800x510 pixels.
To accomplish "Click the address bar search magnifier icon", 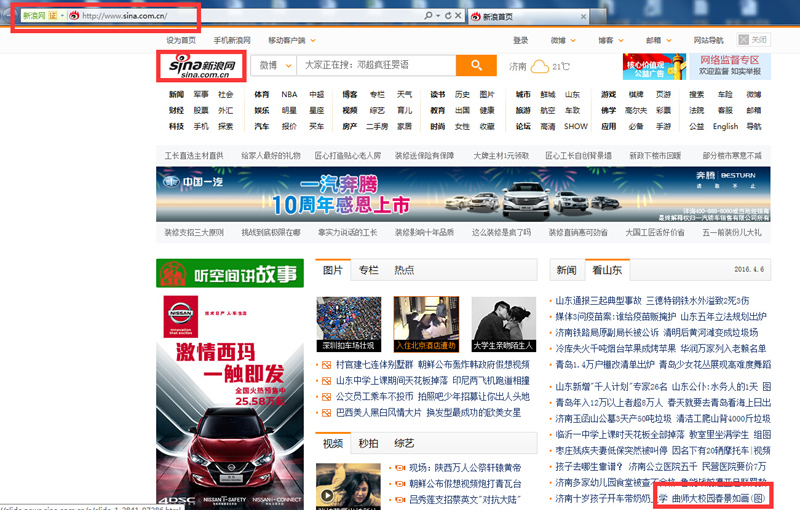I will 428,17.
